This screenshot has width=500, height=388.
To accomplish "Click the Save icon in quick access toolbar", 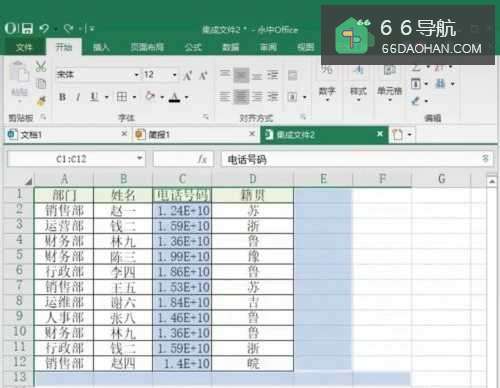I will coord(28,28).
